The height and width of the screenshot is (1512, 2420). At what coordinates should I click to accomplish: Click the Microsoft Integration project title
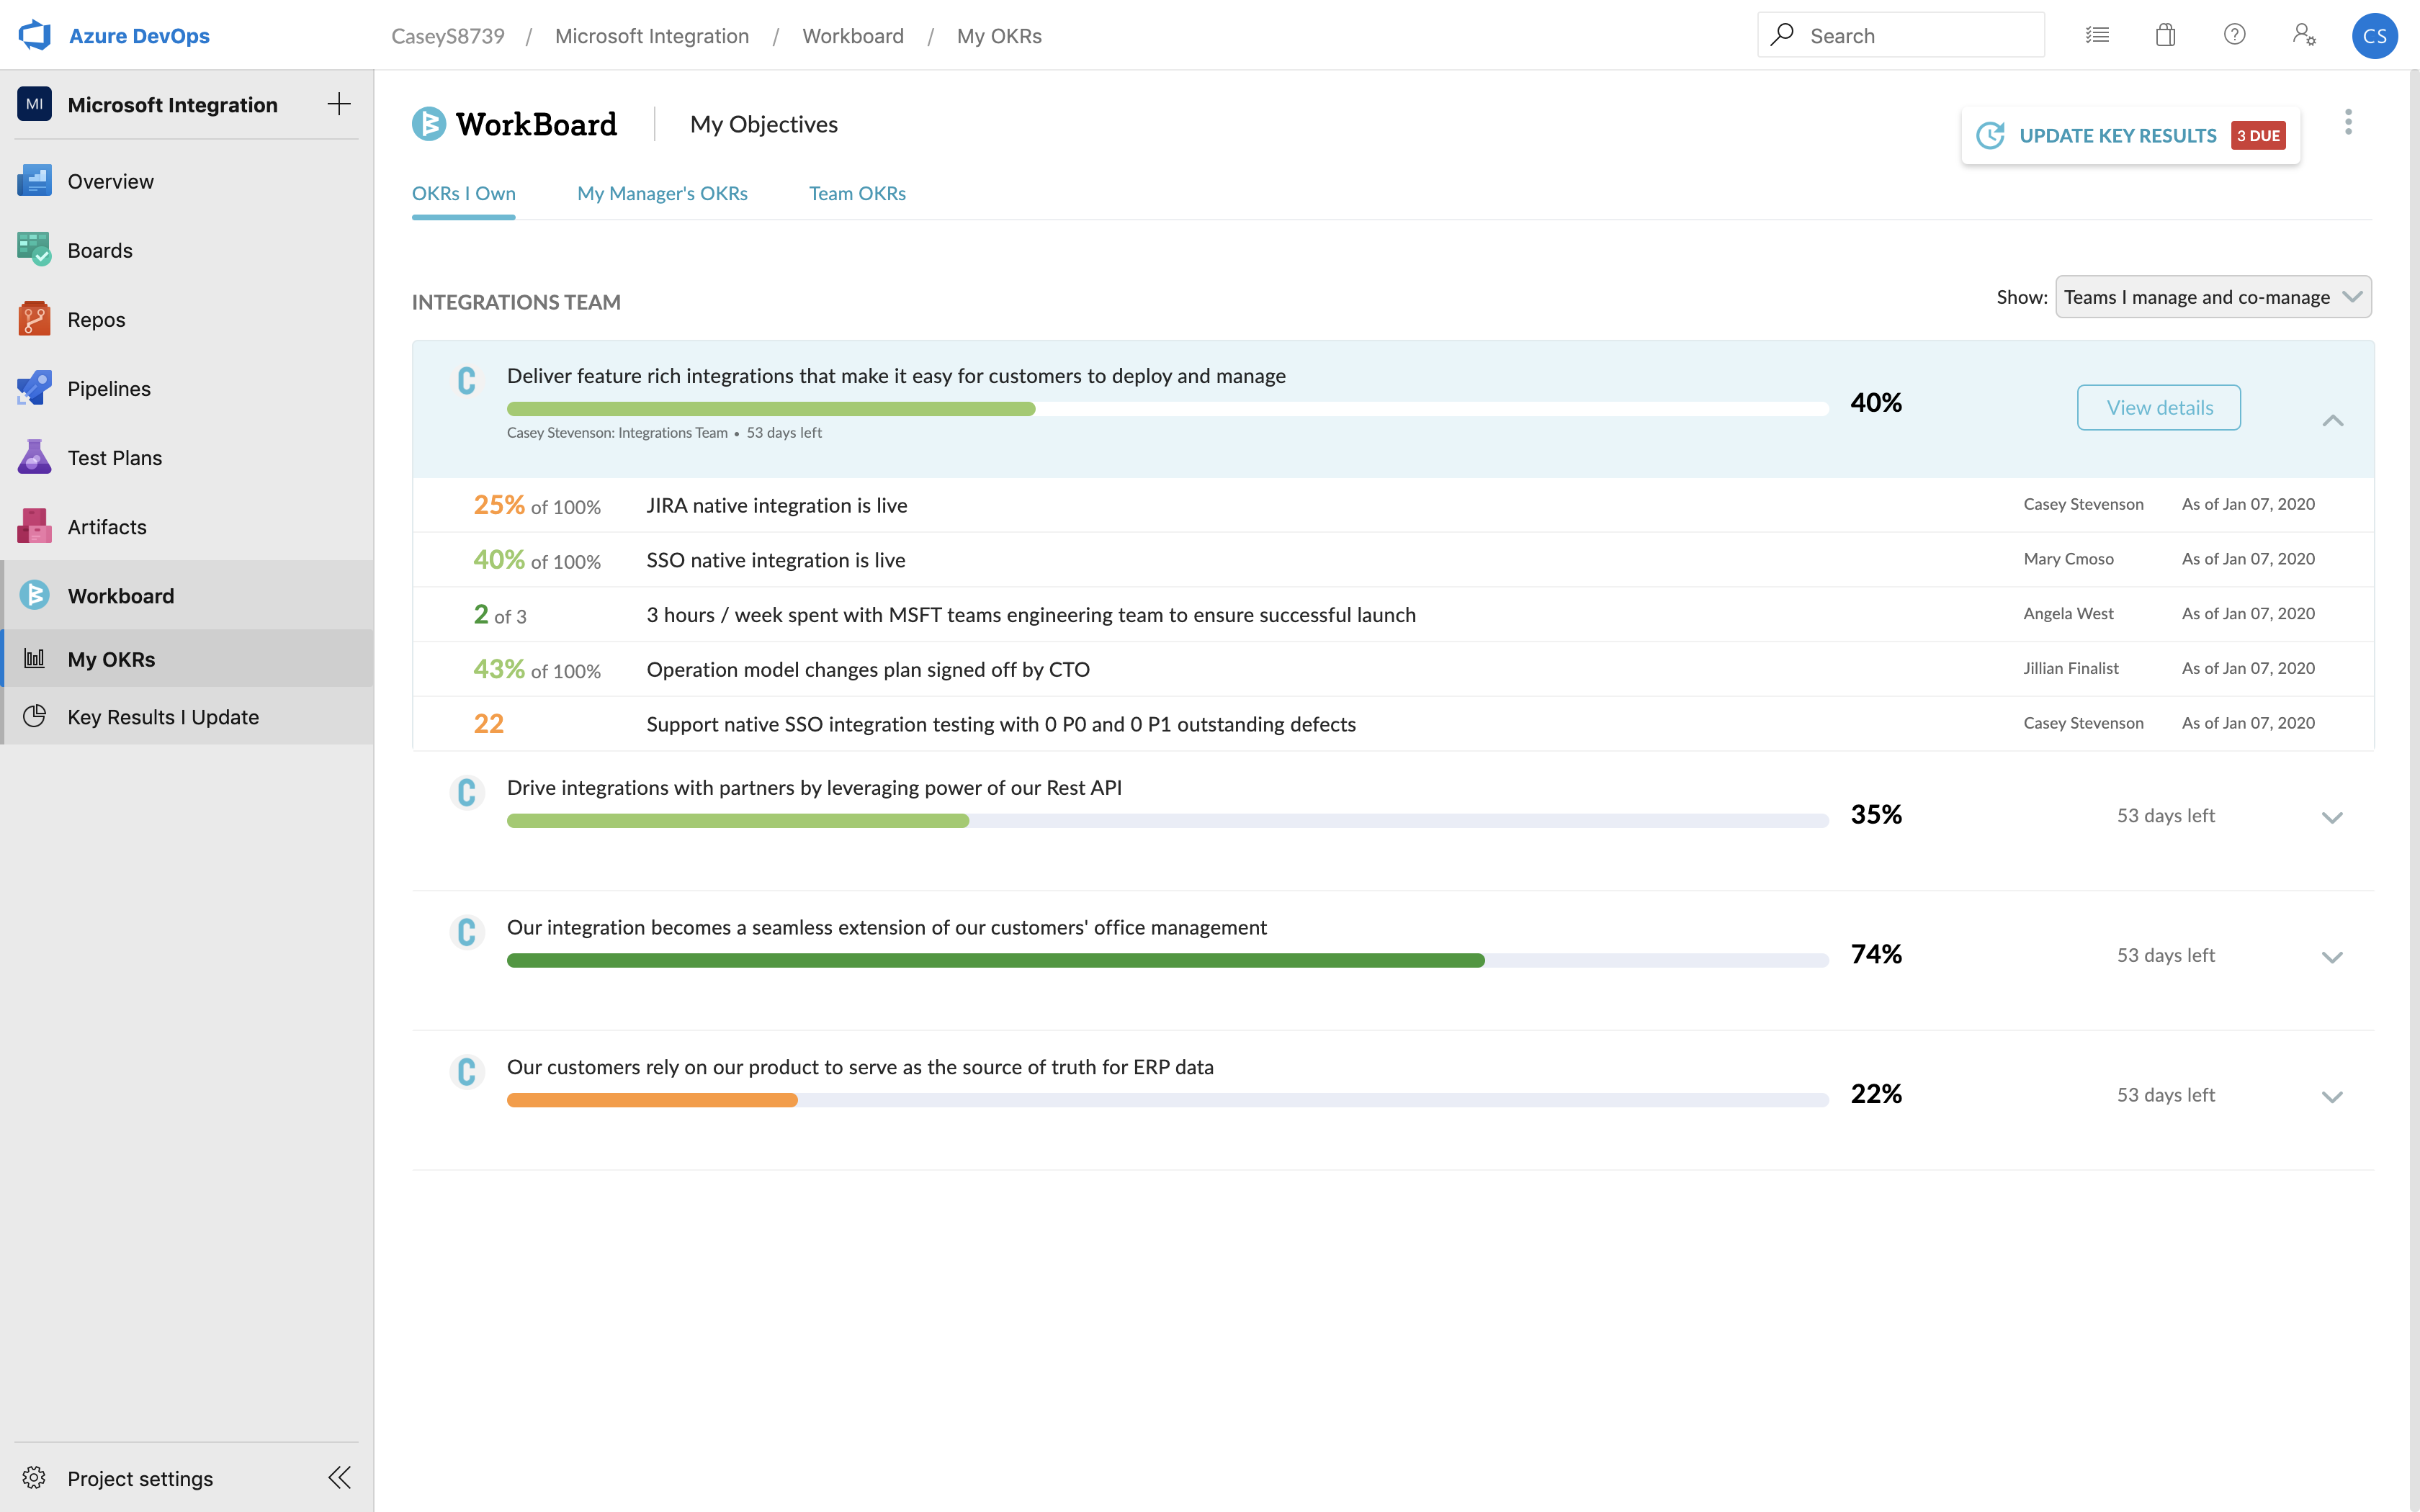point(173,105)
